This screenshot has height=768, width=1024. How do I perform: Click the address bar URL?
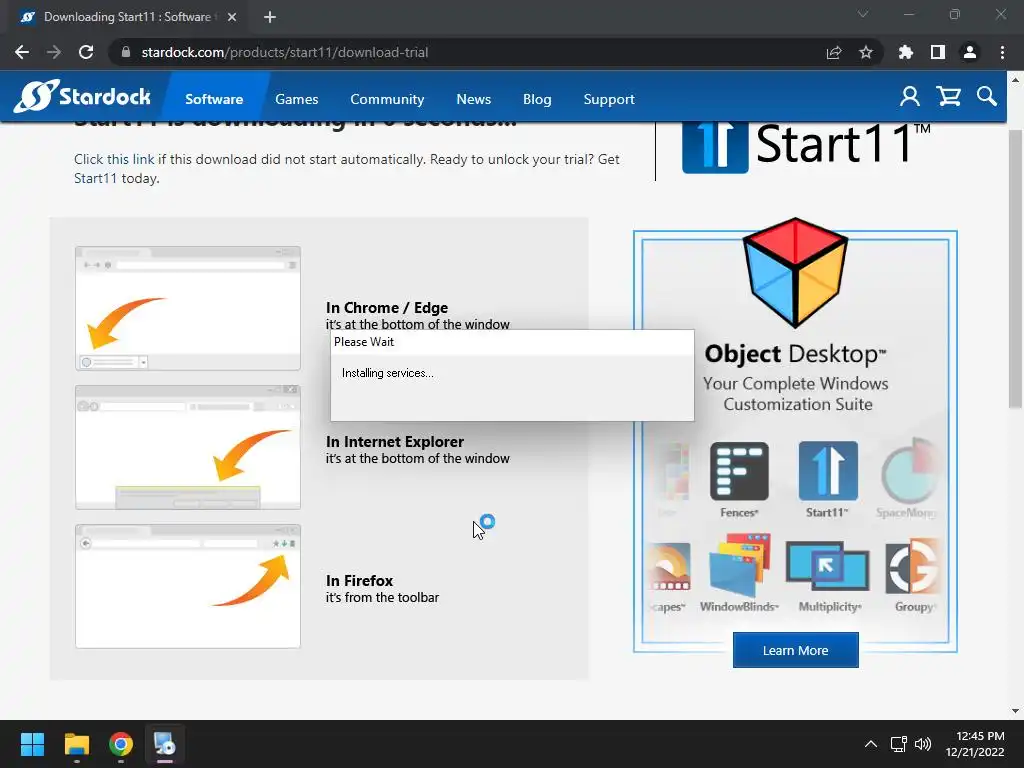tap(285, 52)
